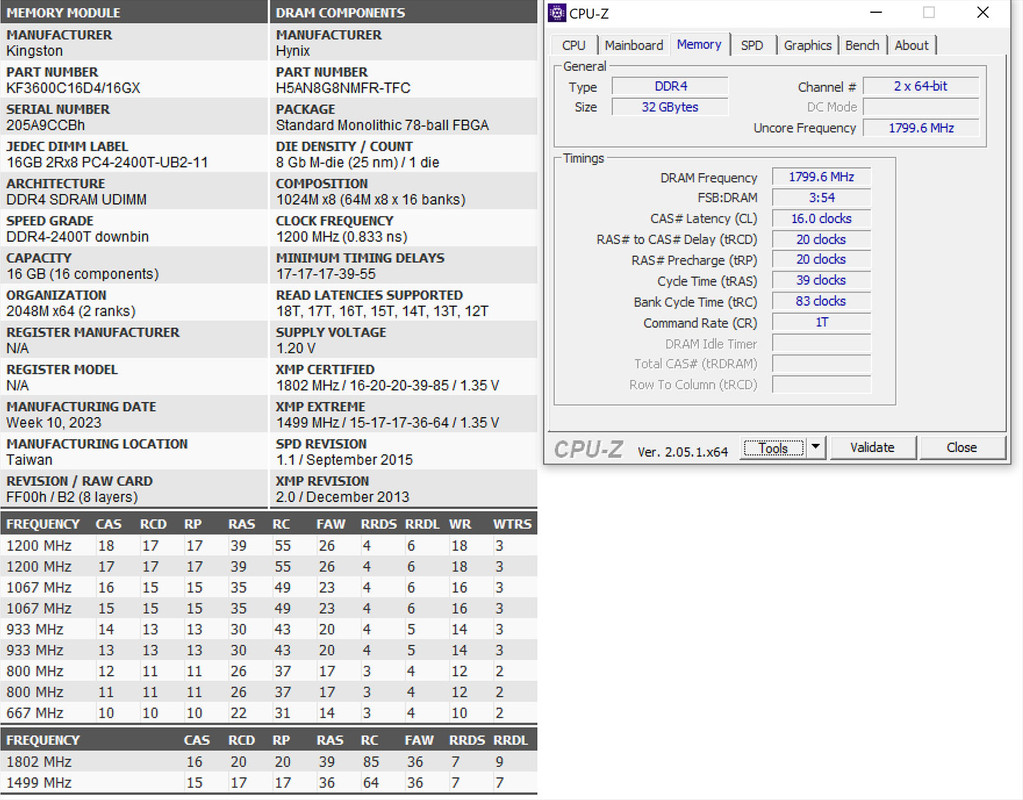Open the SPD tab
This screenshot has height=800, width=1023.
tap(752, 45)
